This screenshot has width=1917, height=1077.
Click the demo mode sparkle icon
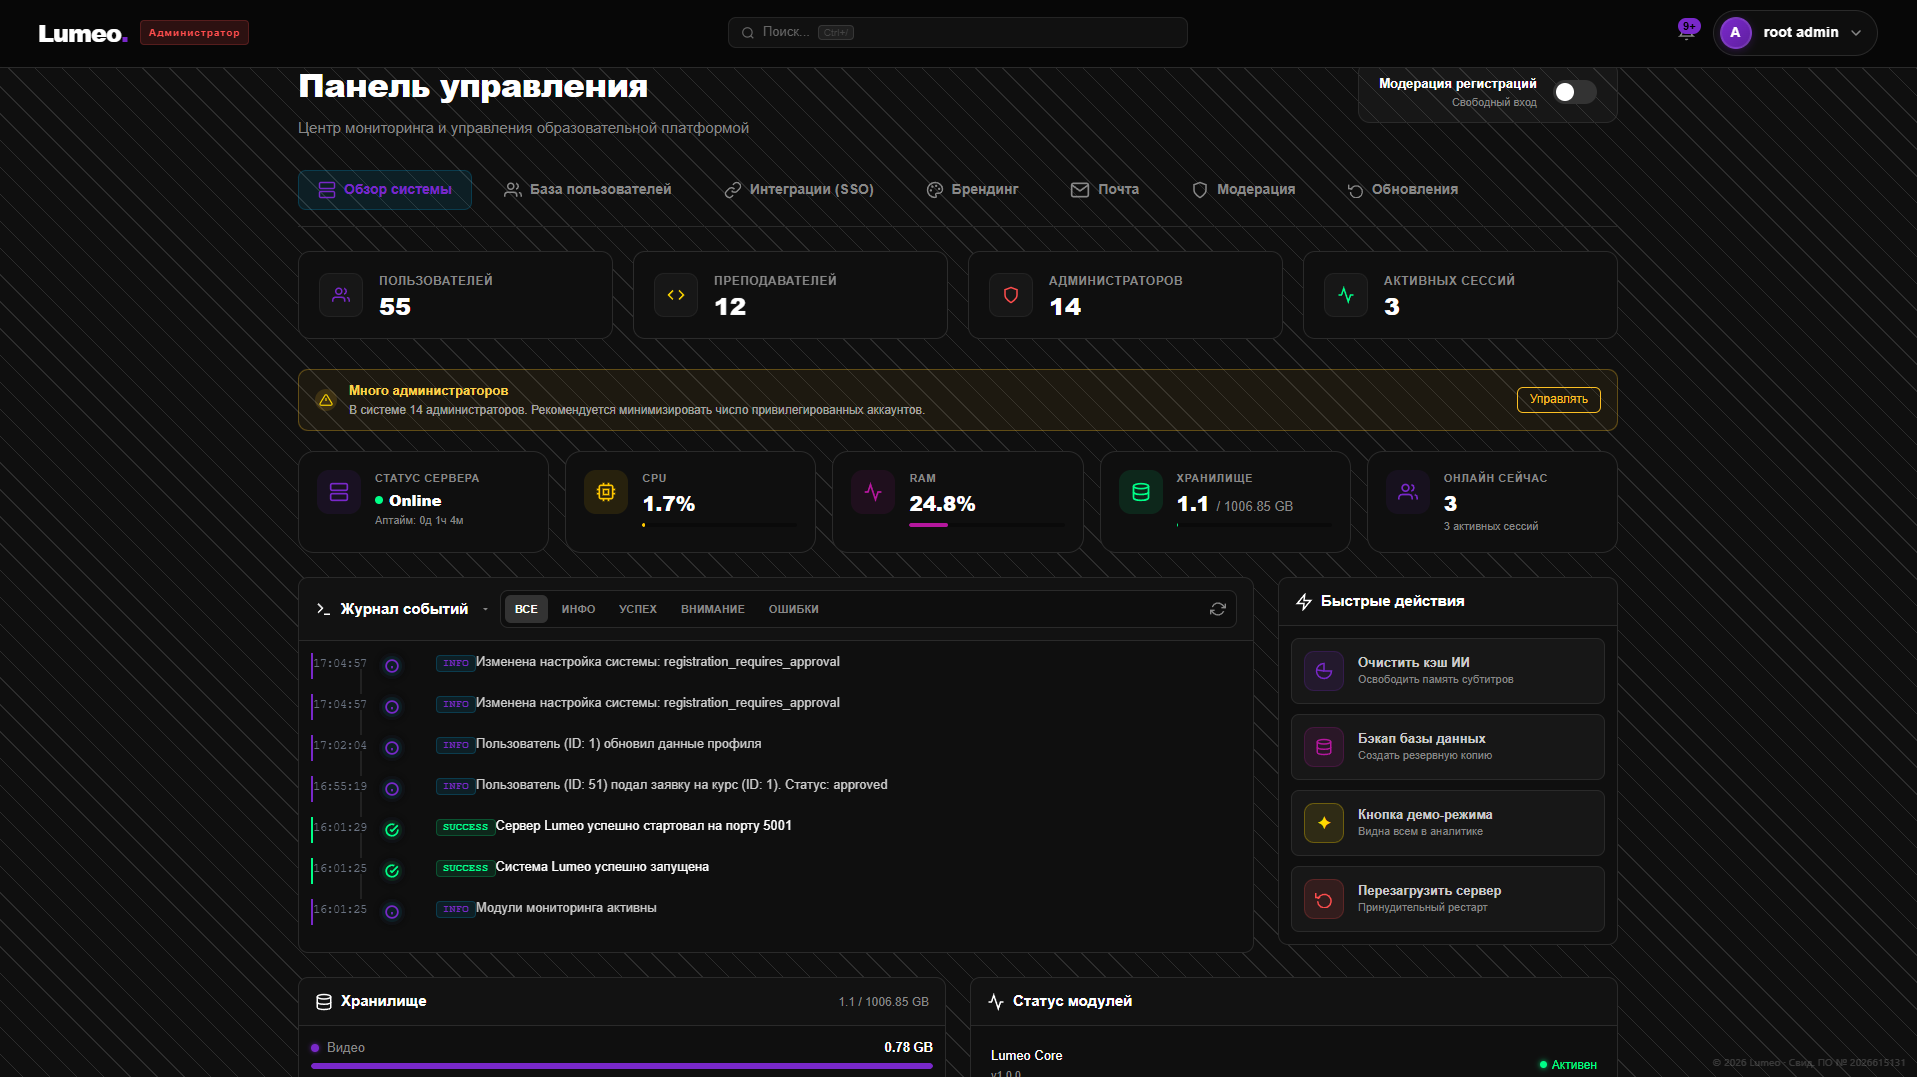tap(1324, 823)
